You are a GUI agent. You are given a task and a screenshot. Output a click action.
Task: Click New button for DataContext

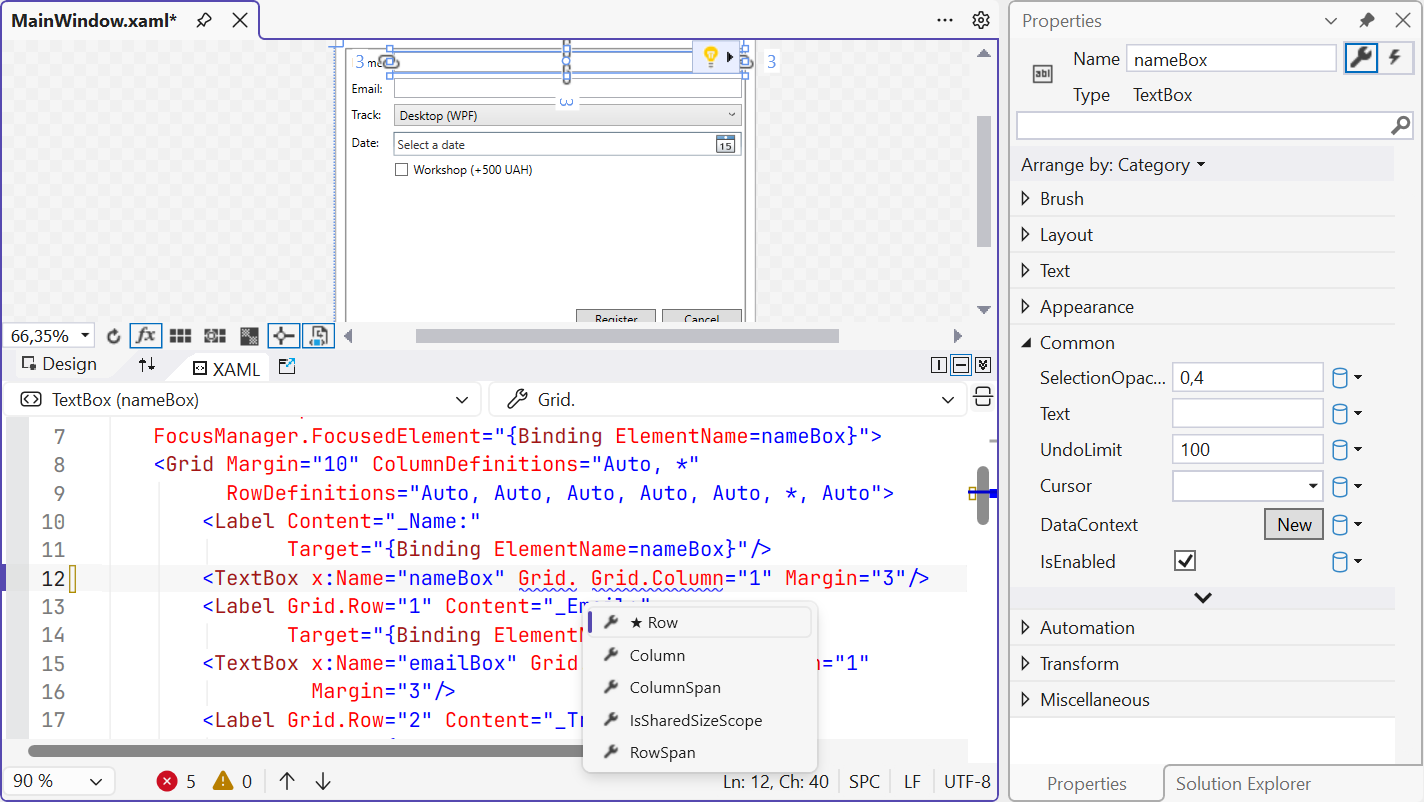coord(1294,525)
